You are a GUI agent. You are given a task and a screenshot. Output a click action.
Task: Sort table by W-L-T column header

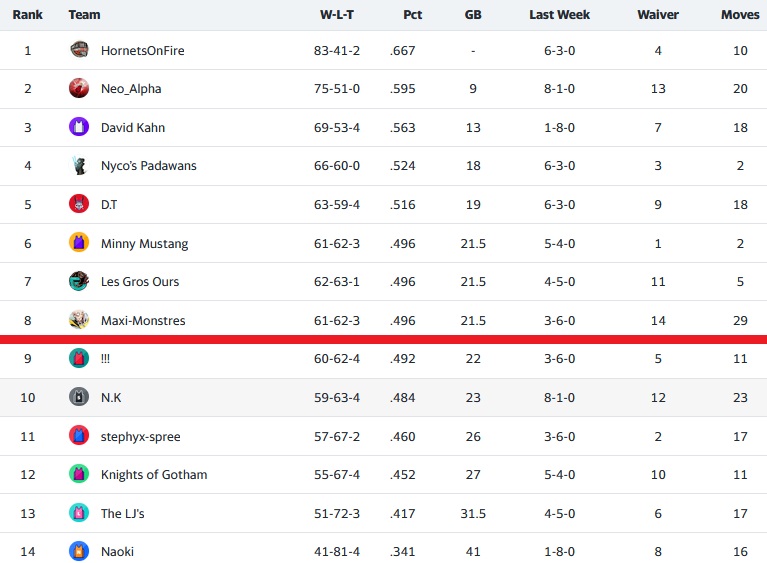337,15
